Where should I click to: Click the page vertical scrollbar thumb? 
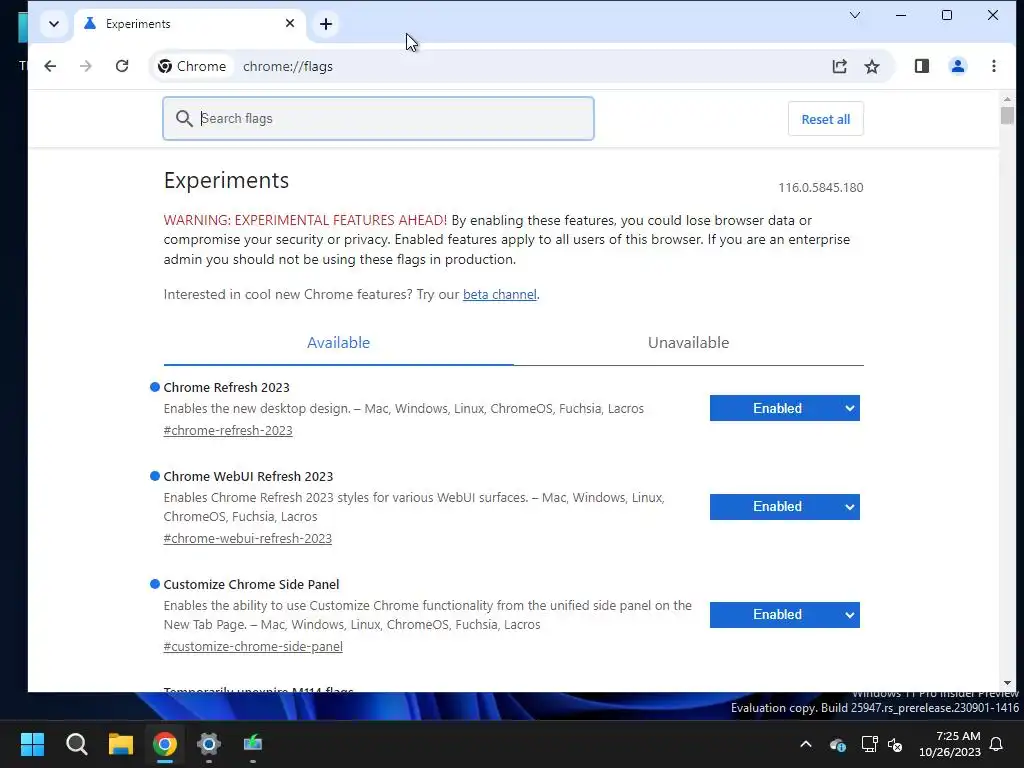pyautogui.click(x=1006, y=116)
